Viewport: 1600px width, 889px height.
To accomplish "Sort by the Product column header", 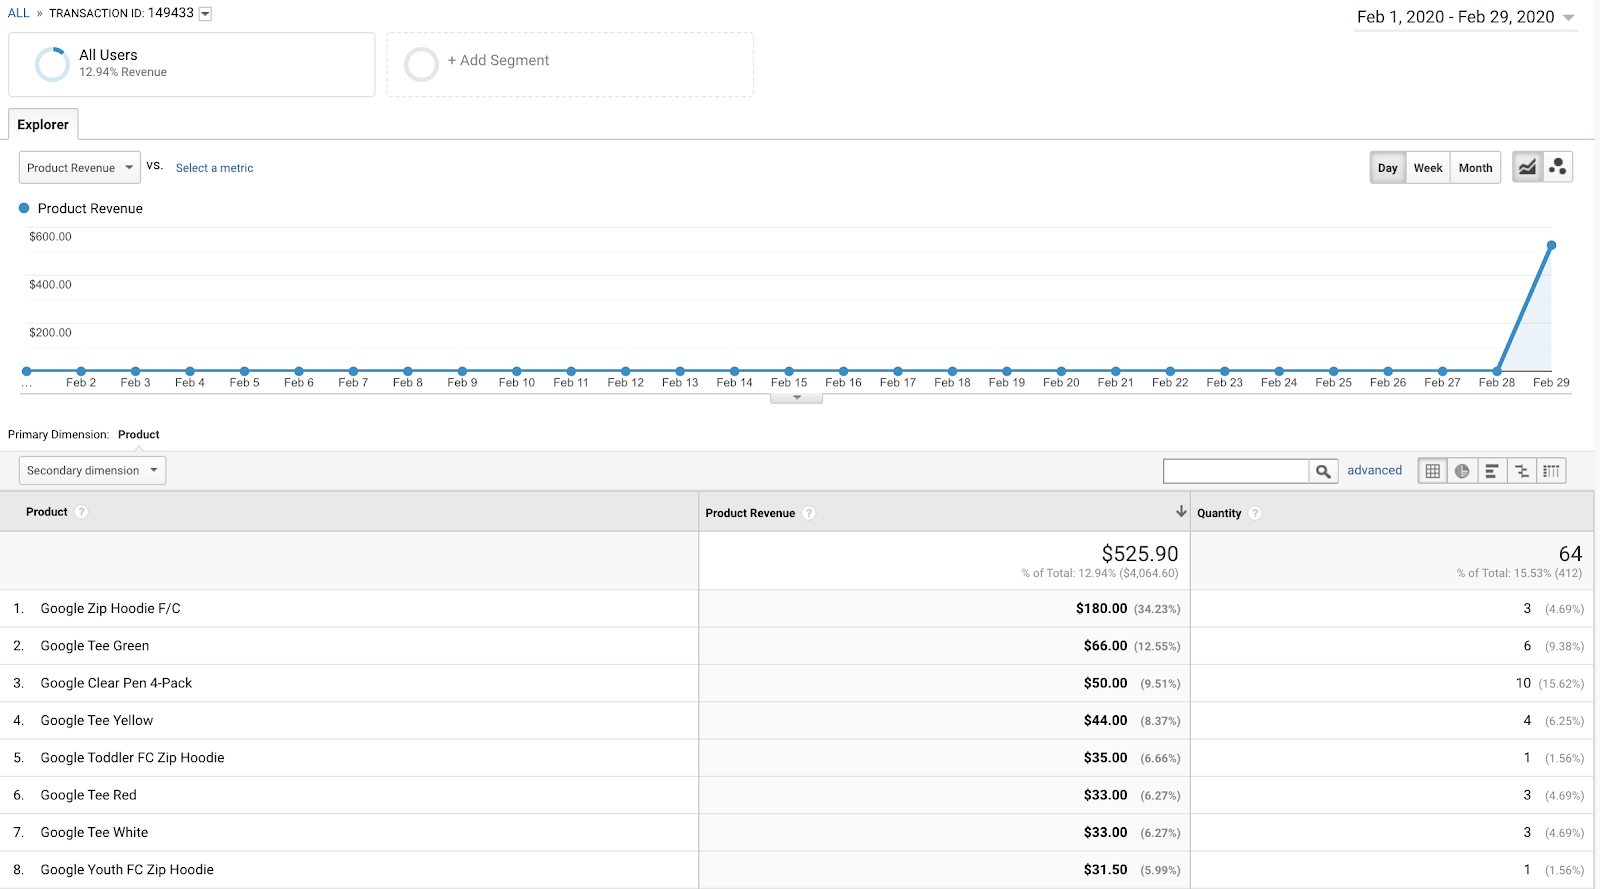I will click(x=47, y=512).
